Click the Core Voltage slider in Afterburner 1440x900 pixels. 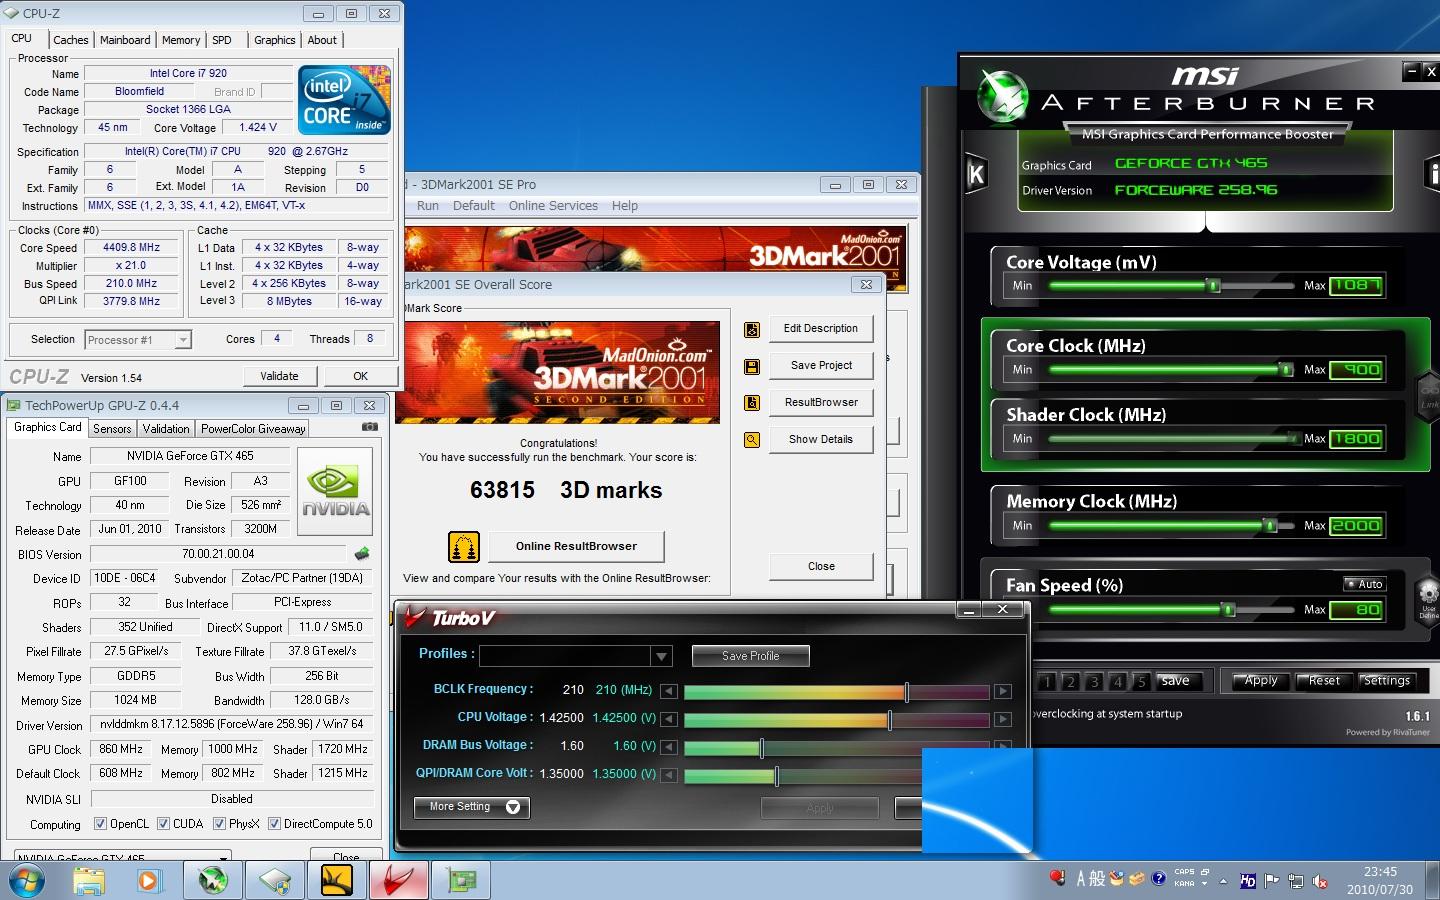(1173, 286)
